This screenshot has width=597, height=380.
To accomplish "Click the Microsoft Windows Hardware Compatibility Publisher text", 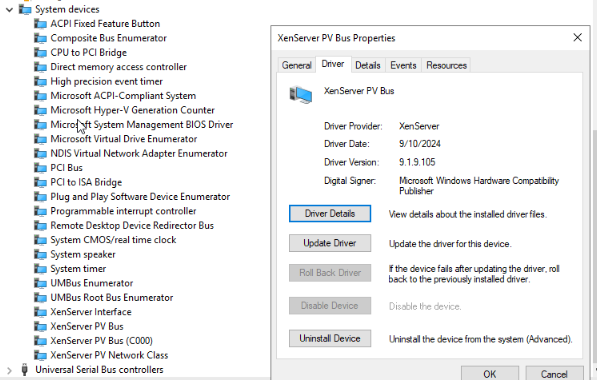I will click(479, 185).
